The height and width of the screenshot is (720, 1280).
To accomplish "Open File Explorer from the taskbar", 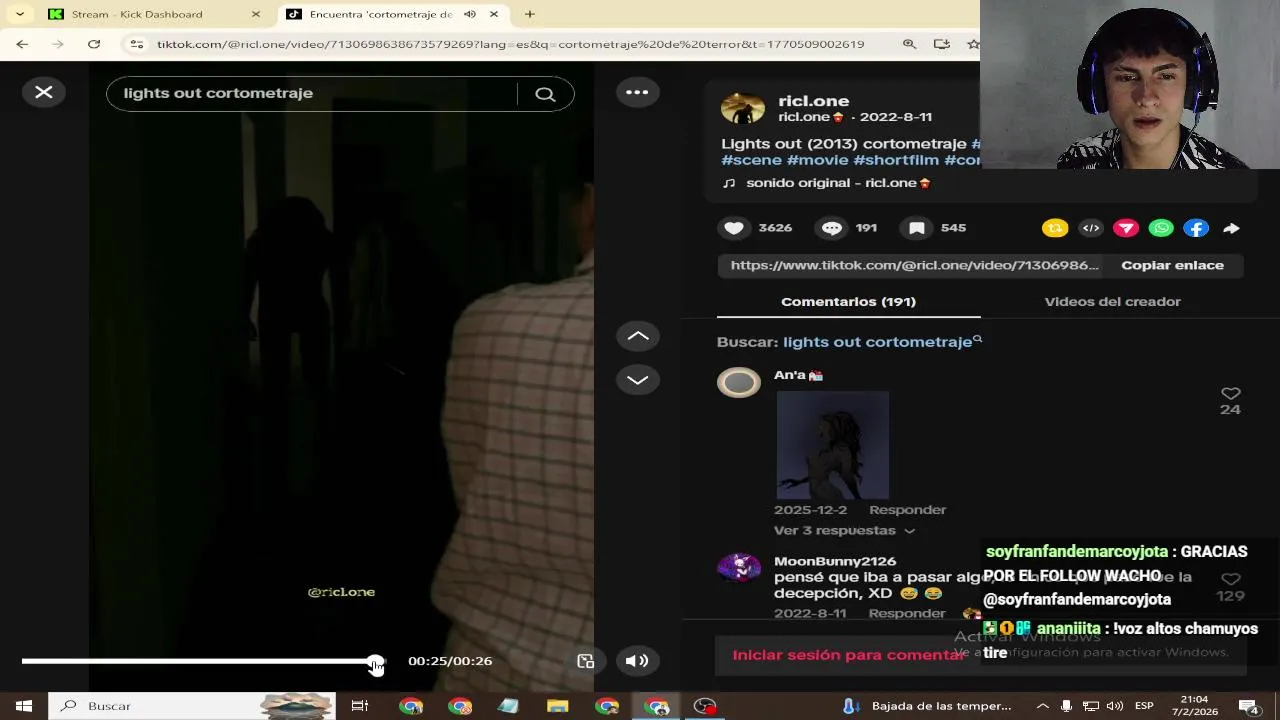I will point(558,706).
